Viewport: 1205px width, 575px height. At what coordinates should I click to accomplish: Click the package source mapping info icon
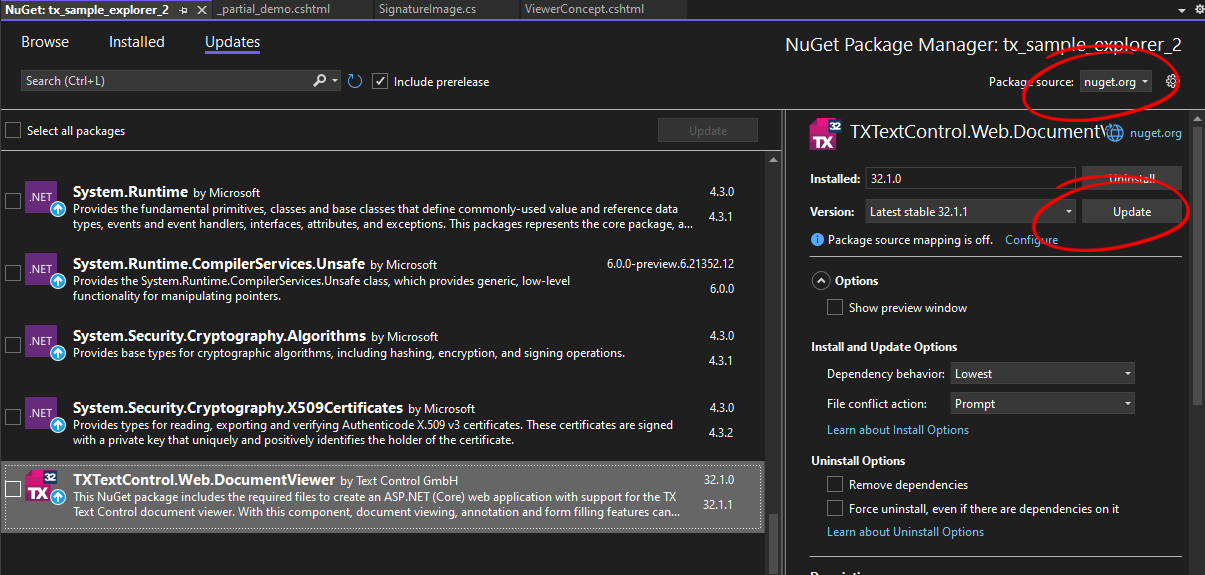[x=817, y=240]
